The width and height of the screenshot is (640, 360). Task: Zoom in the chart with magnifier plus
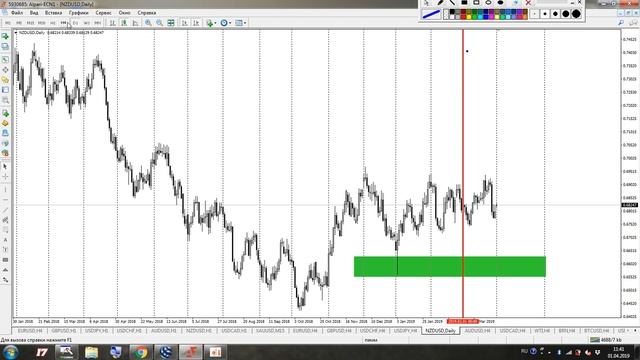pos(148,23)
